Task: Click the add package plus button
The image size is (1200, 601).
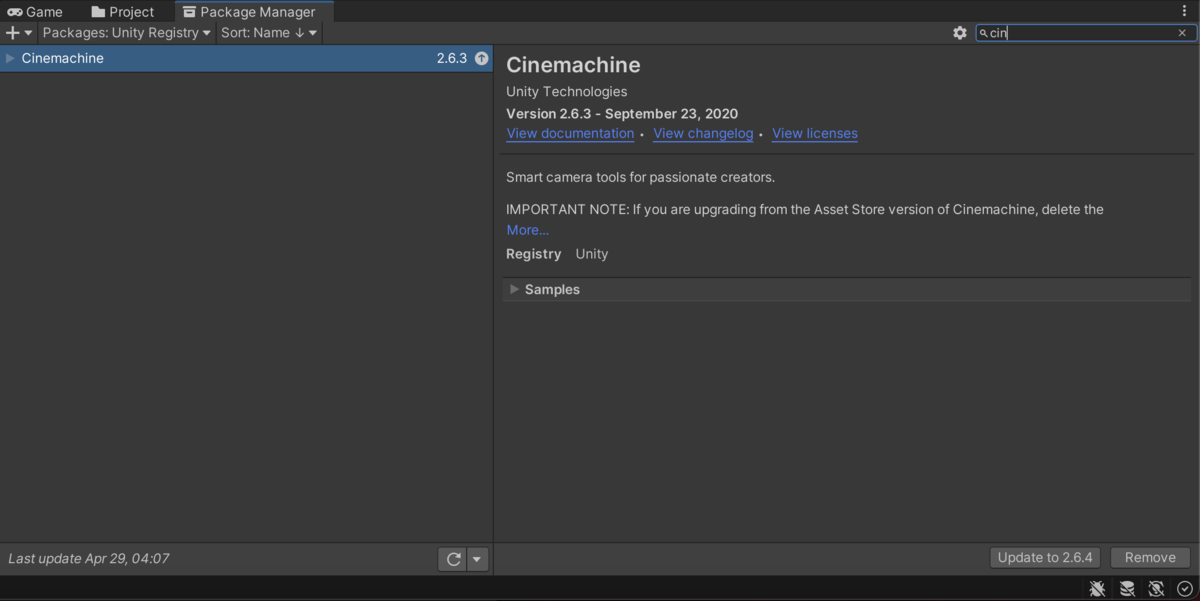Action: point(19,33)
